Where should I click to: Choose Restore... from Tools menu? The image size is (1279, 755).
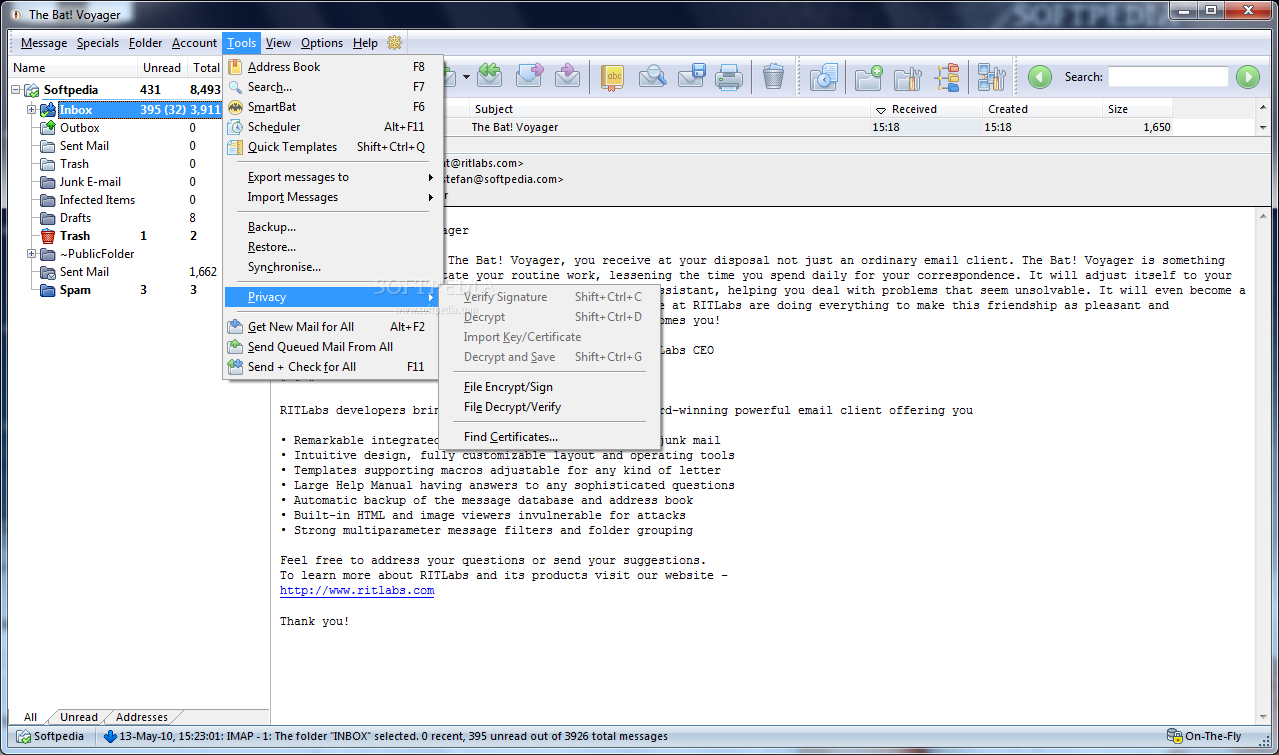pos(331,247)
